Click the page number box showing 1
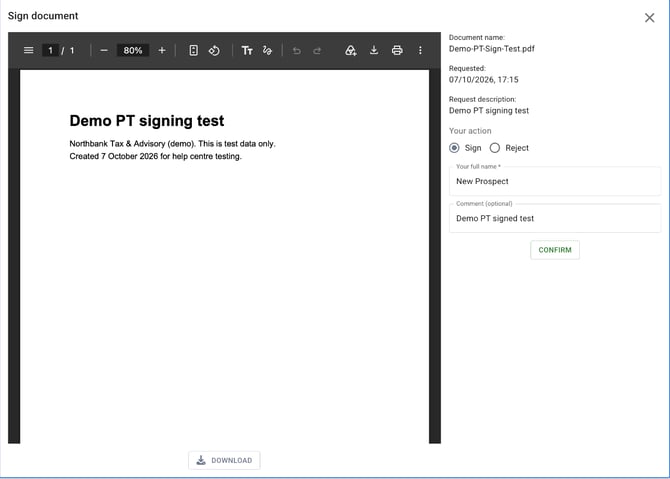Viewport: 670px width, 479px height. coord(50,50)
